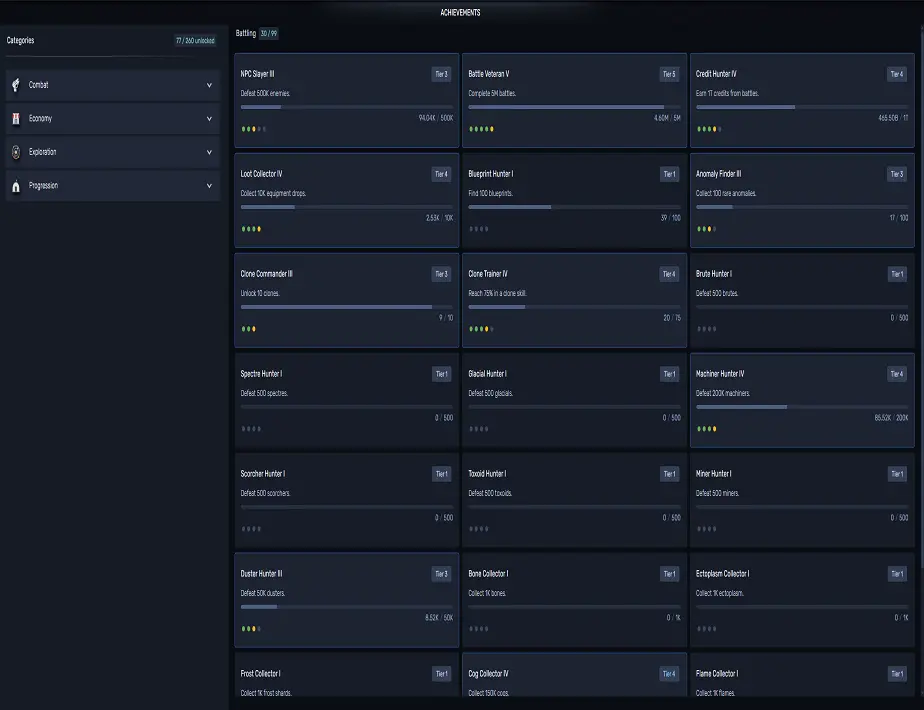Click the Tier 3 badge on NPC Slayer III
This screenshot has height=710, width=924.
click(x=441, y=74)
